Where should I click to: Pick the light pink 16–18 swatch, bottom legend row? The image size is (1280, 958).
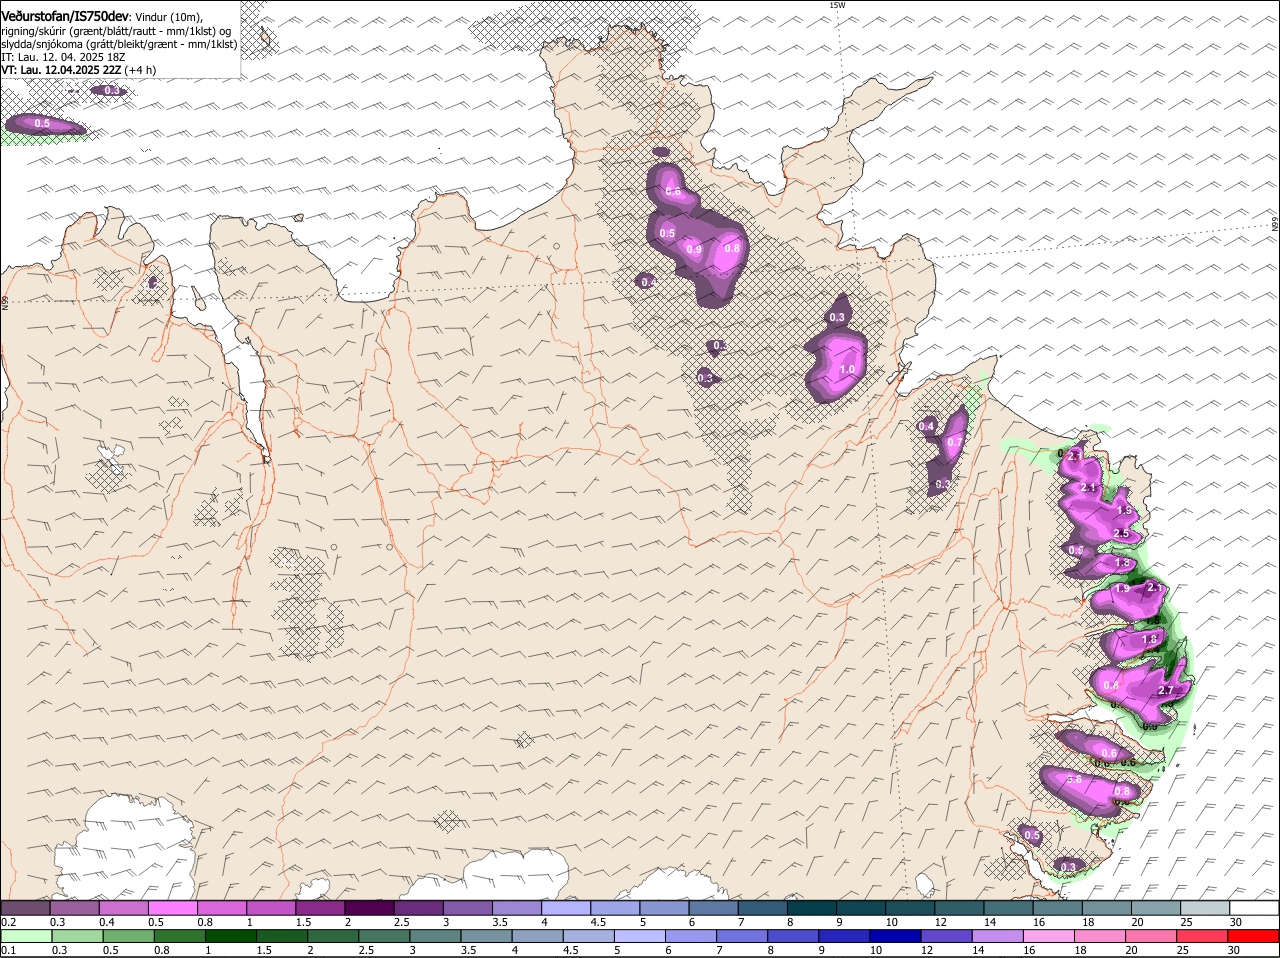tap(1049, 937)
